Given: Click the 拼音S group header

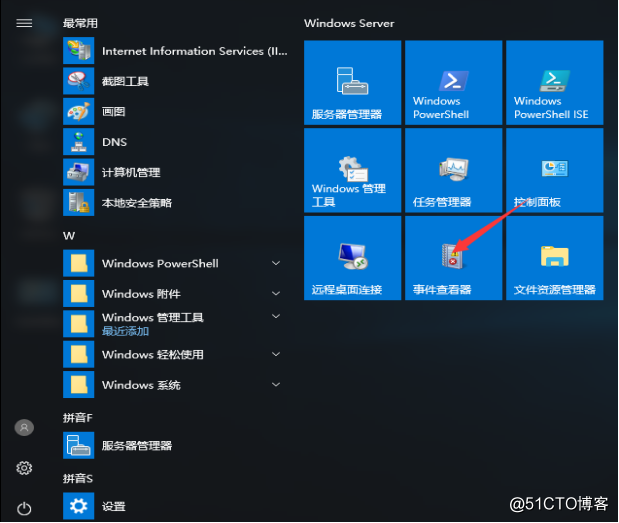Looking at the screenshot, I should click(x=78, y=478).
